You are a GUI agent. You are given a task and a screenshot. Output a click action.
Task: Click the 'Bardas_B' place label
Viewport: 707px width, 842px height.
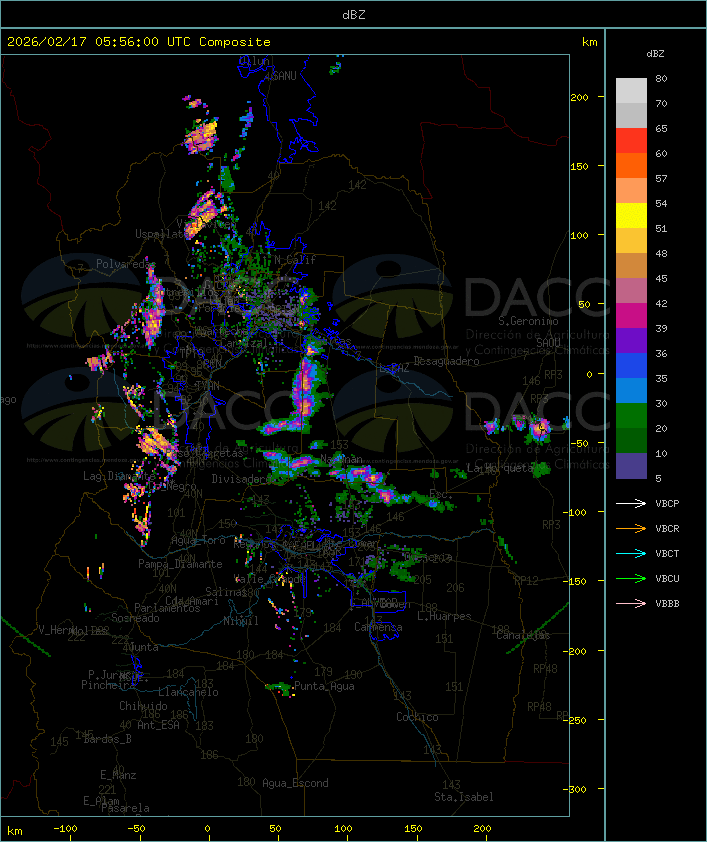108,739
